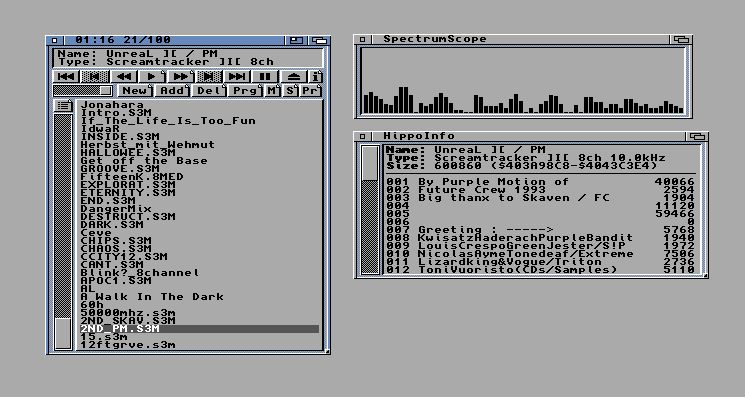Open preferences with the Pr button
This screenshot has height=397, width=745.
tap(311, 90)
